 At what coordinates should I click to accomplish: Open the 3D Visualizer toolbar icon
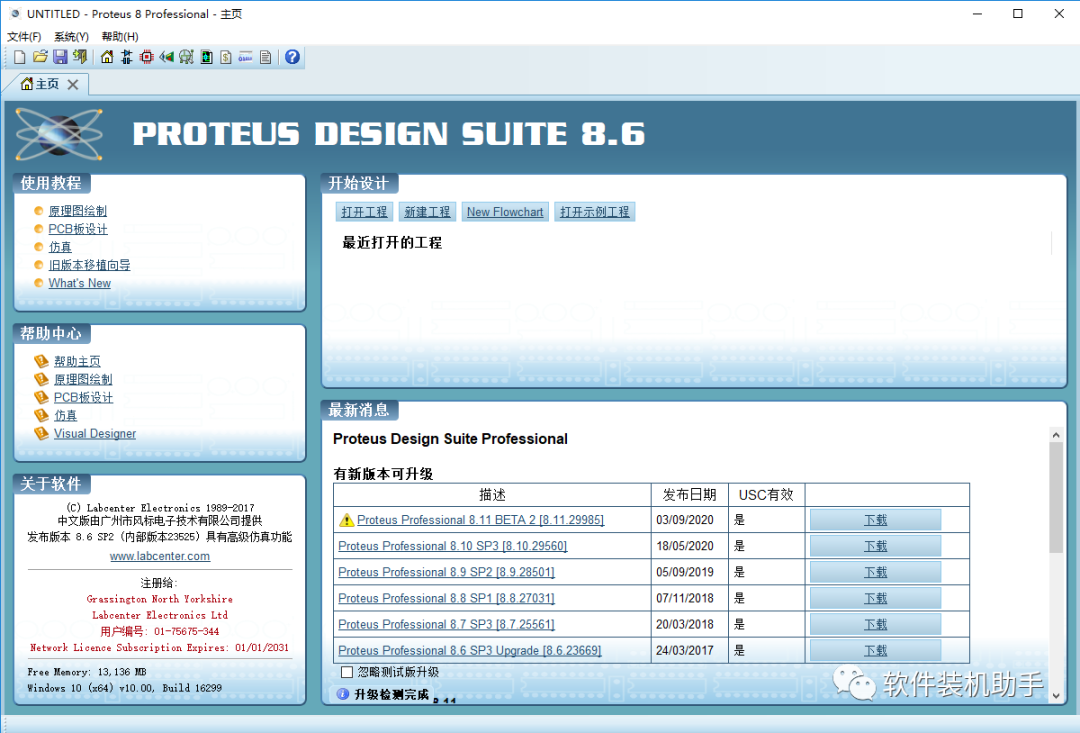[166, 57]
